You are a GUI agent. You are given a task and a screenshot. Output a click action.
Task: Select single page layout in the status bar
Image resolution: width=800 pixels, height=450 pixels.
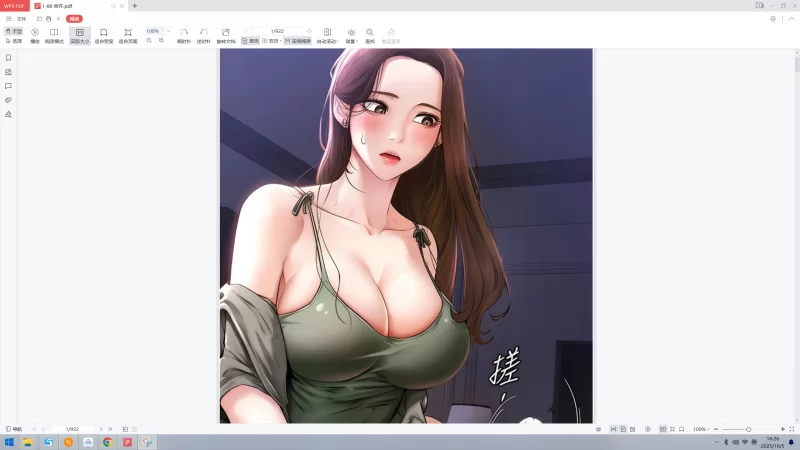click(623, 429)
